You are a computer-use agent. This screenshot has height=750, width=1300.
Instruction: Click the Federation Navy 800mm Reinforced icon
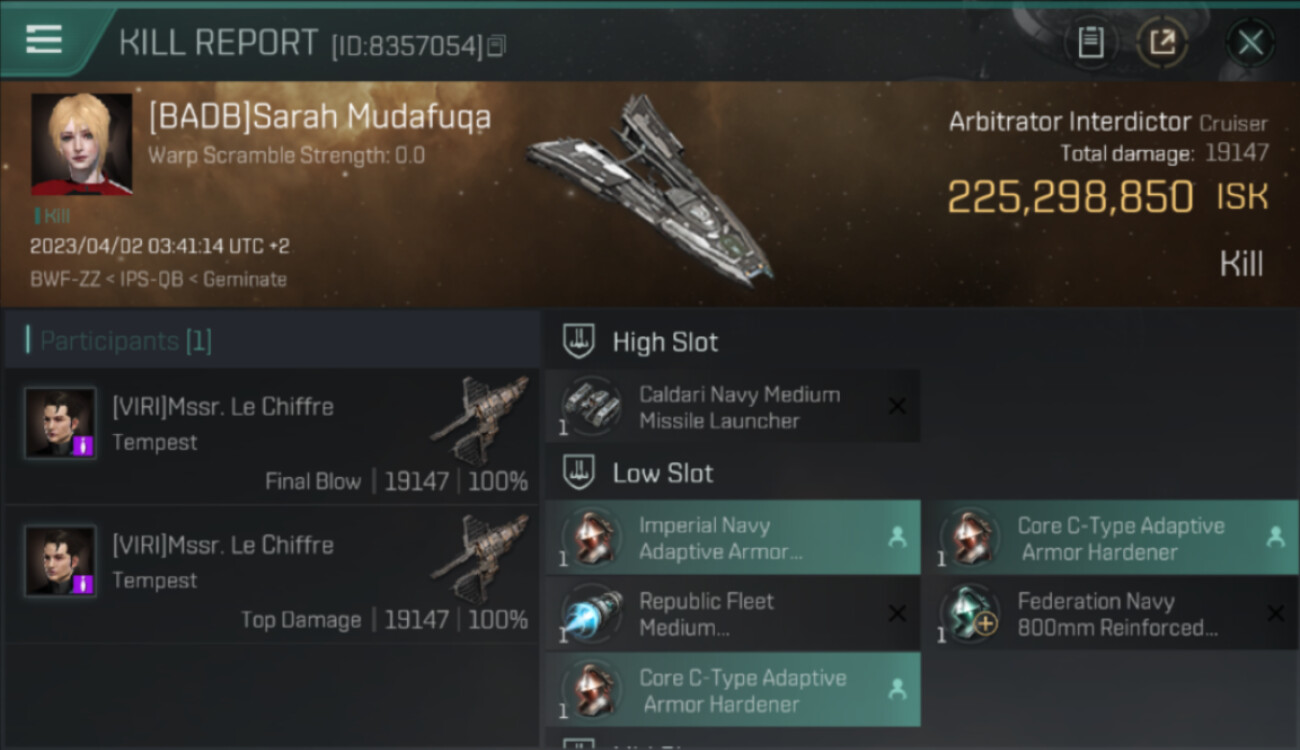tap(970, 614)
